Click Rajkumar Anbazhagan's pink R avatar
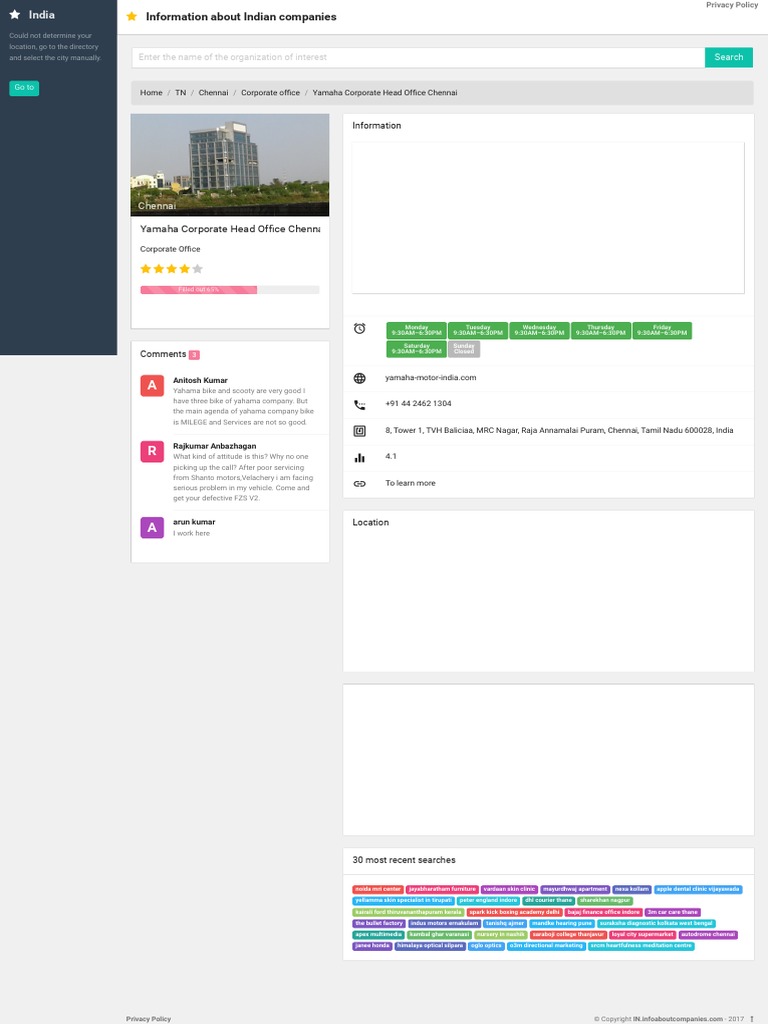The image size is (768, 1024). click(152, 451)
